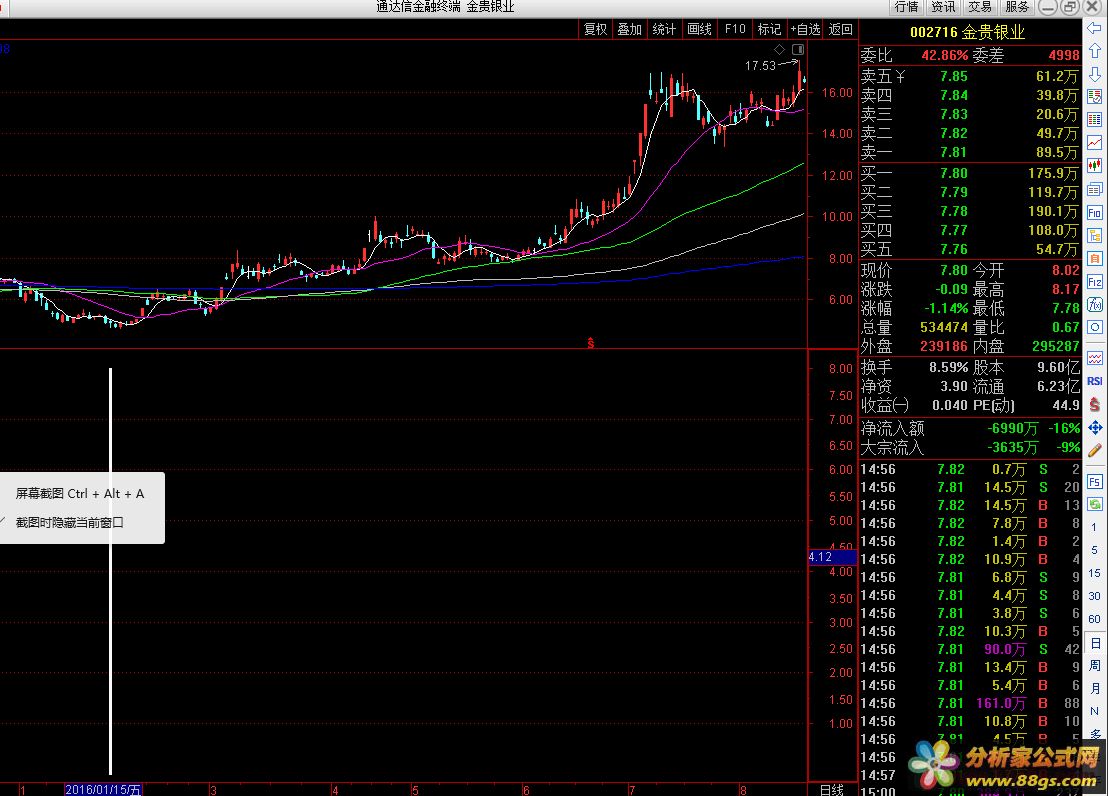Screen dimensions: 1108x796
Task: Select the monthly 月 period
Action: point(1095,688)
